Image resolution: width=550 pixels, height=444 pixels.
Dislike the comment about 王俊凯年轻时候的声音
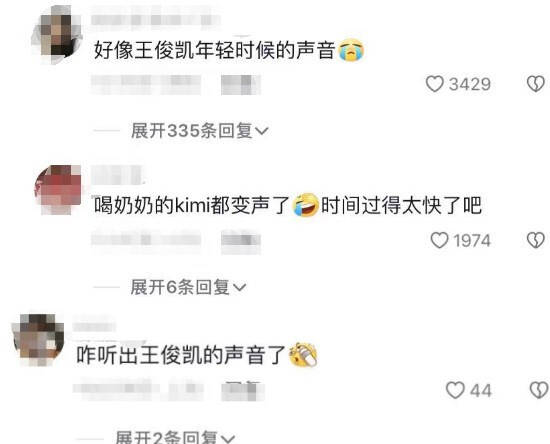pos(536,84)
